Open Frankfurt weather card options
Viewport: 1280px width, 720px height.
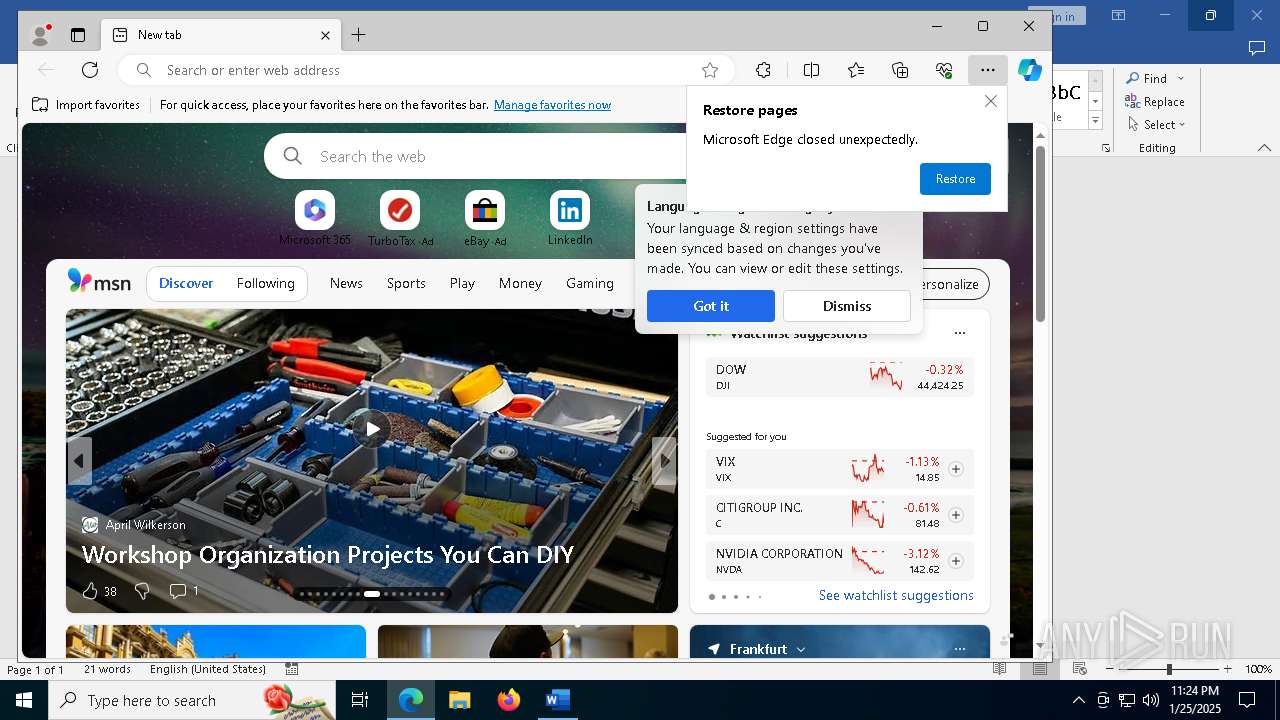tap(960, 649)
